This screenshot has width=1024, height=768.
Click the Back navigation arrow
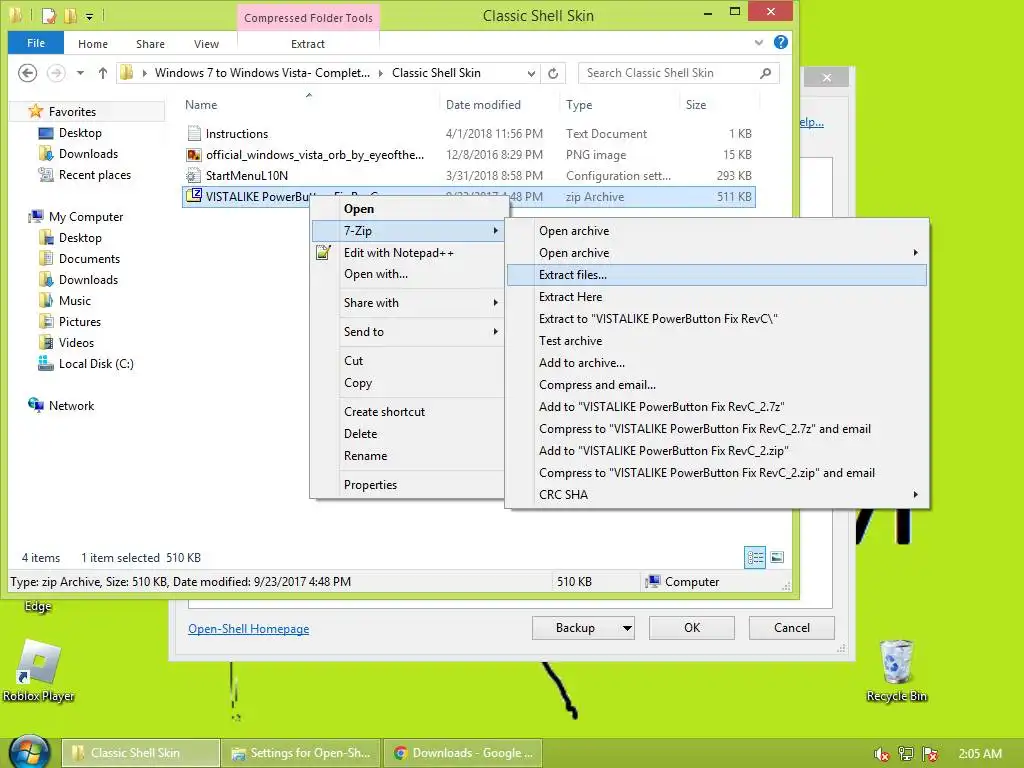27,72
